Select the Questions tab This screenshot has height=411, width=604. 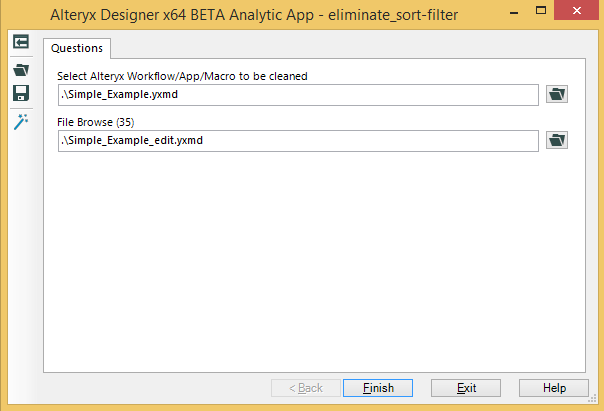coord(77,48)
